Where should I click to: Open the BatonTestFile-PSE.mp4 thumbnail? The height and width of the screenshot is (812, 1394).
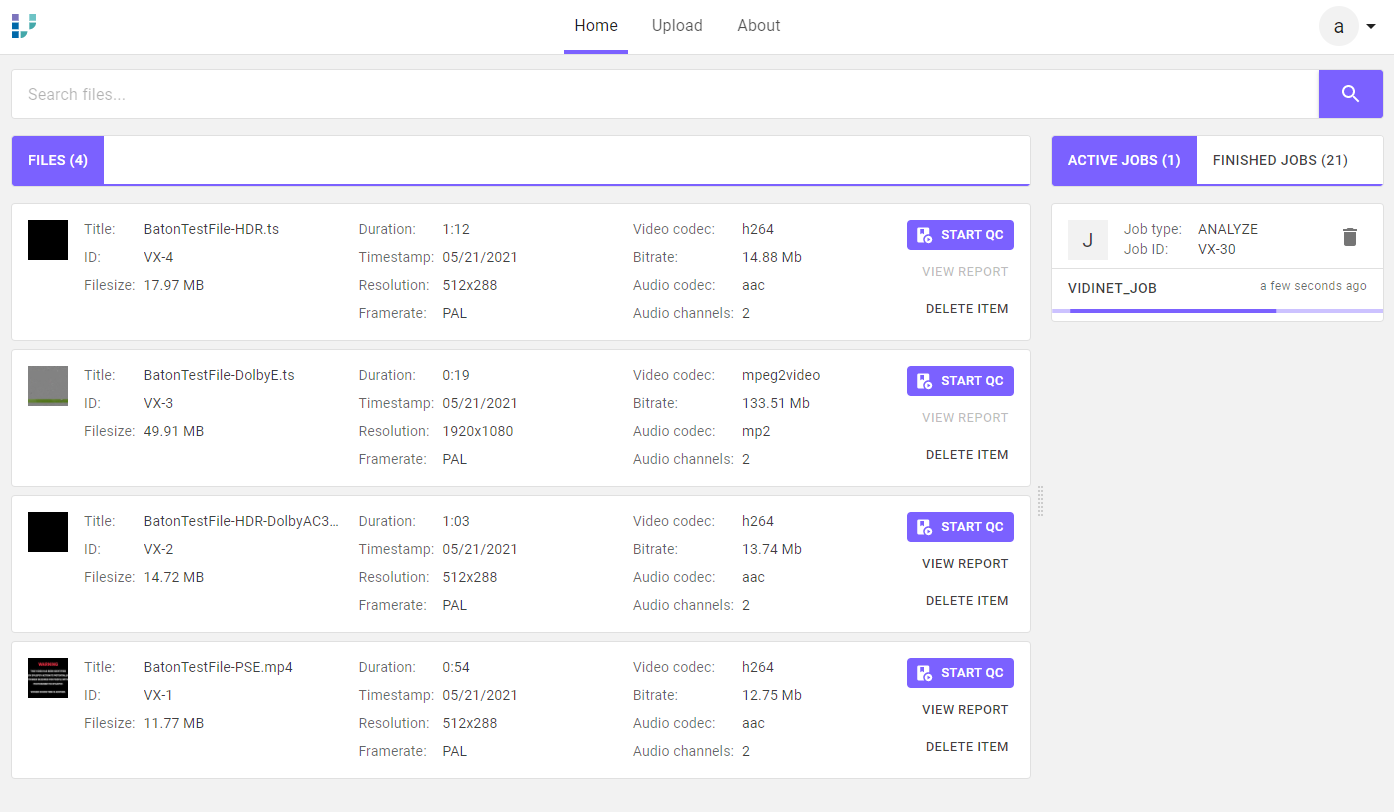tap(48, 678)
